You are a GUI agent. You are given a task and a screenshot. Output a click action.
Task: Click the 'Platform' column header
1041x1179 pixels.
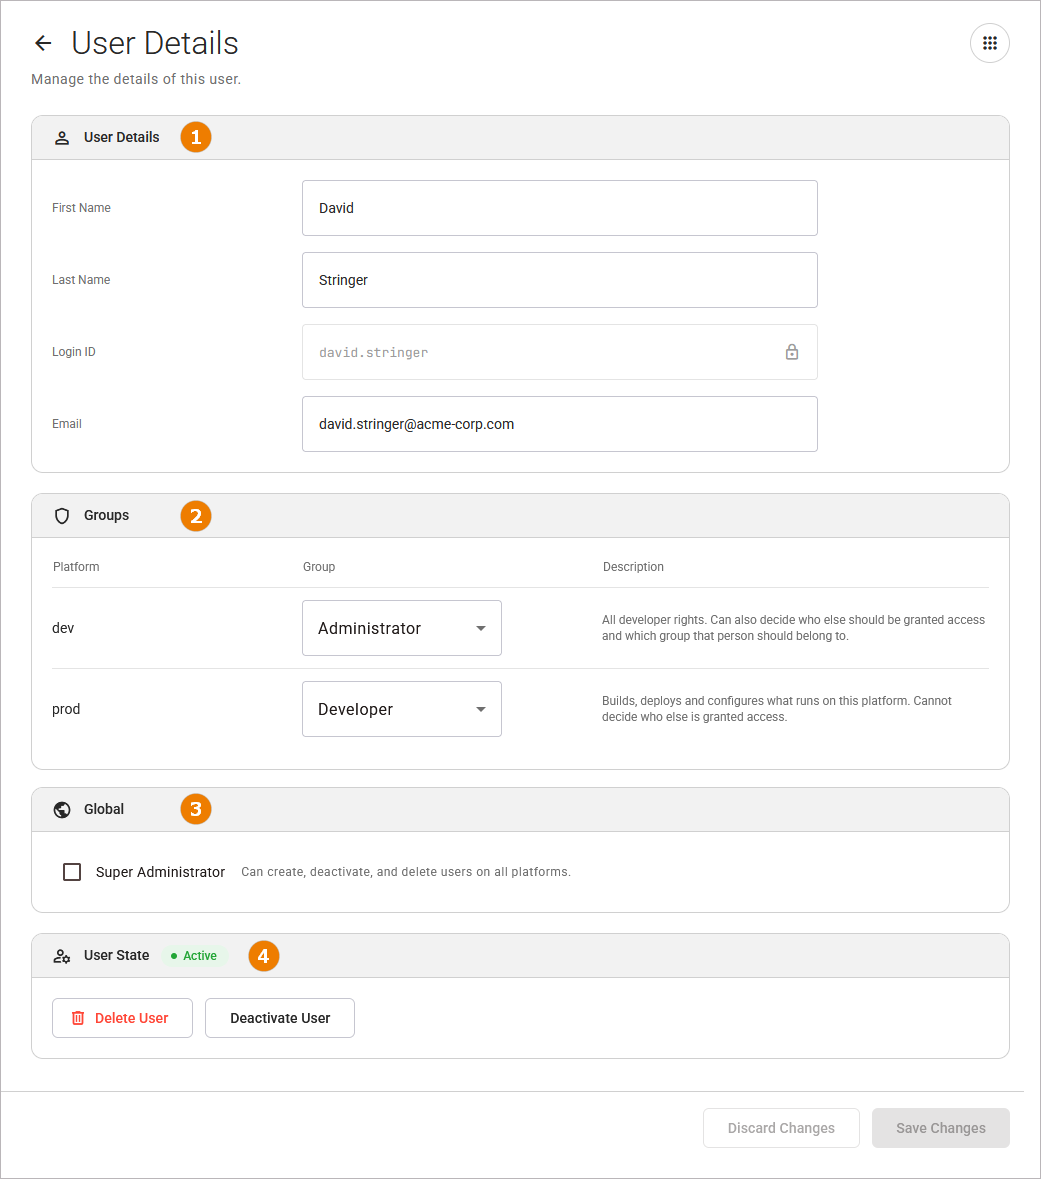tap(76, 567)
